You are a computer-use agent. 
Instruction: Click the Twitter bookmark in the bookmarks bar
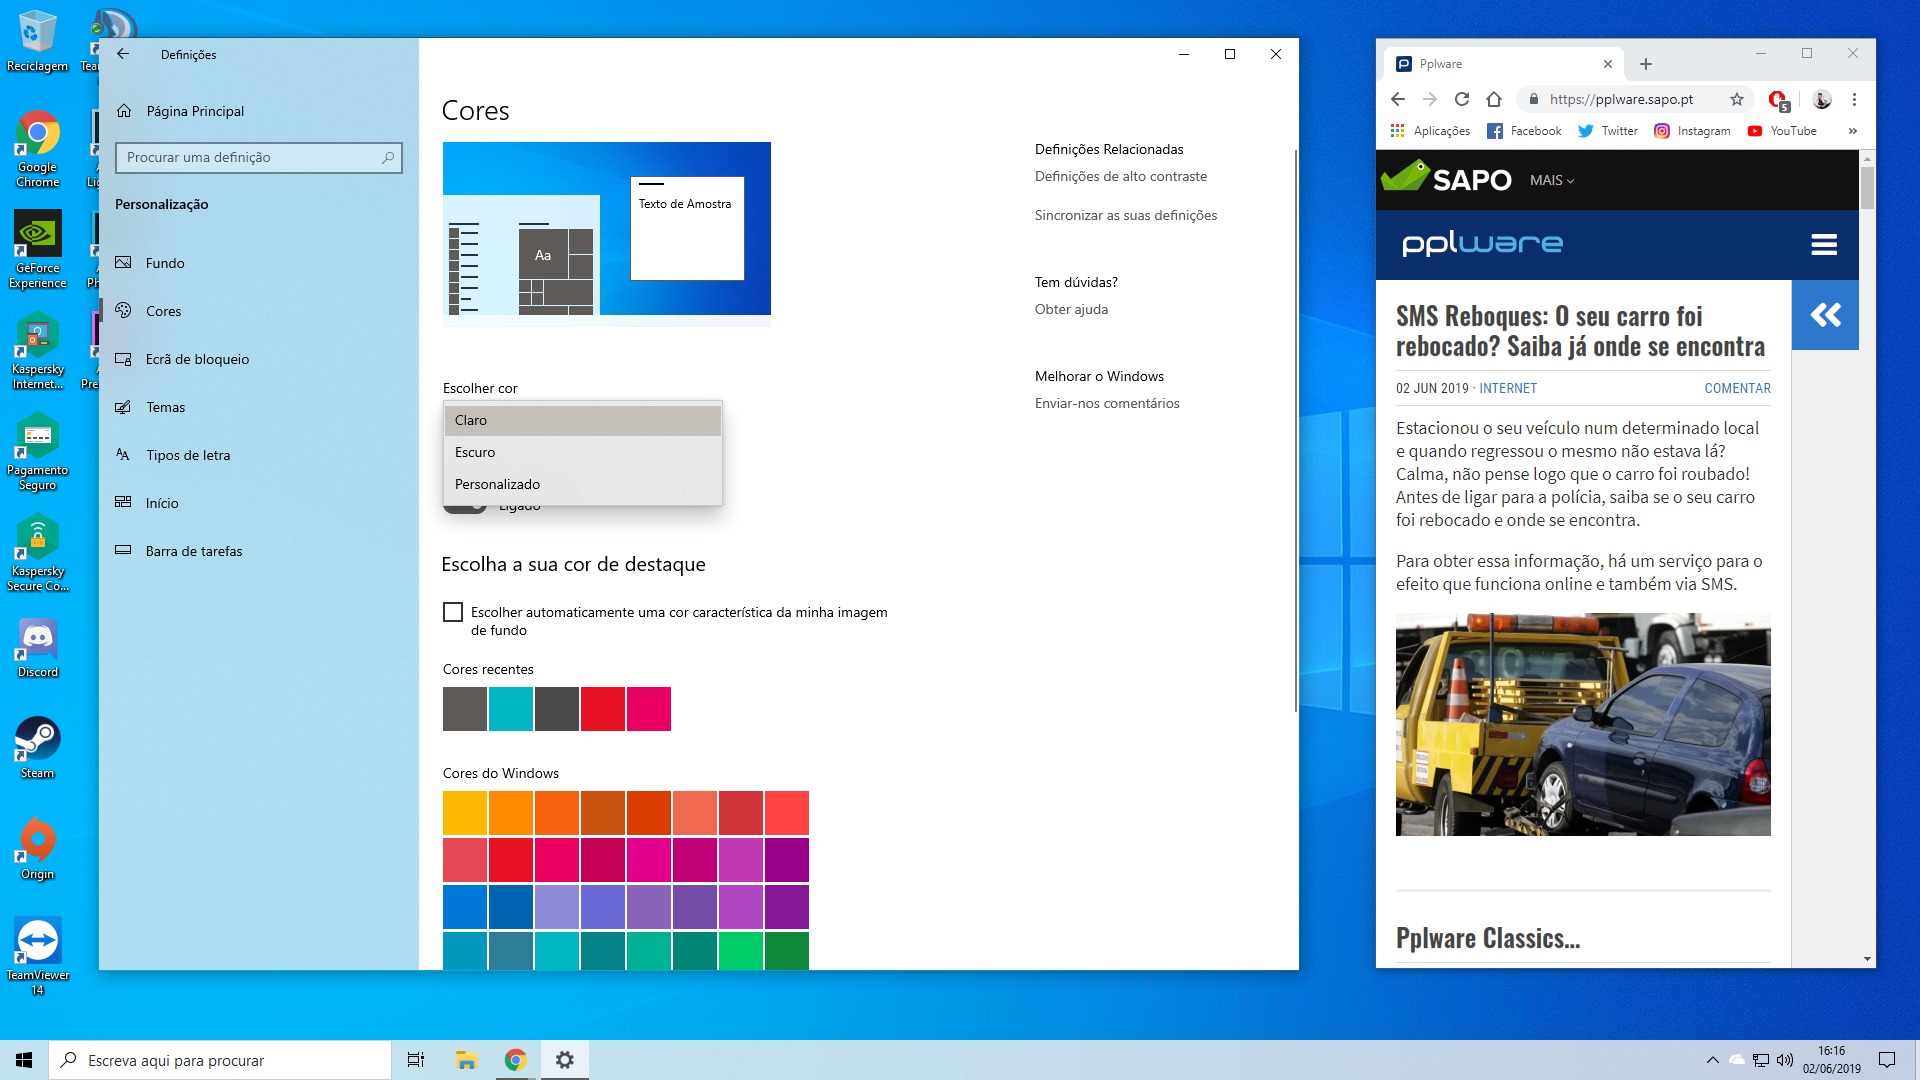[1607, 131]
